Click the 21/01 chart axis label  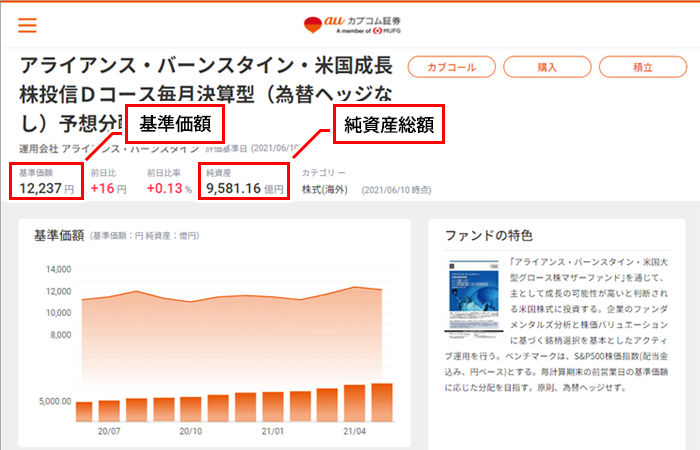[x=272, y=431]
